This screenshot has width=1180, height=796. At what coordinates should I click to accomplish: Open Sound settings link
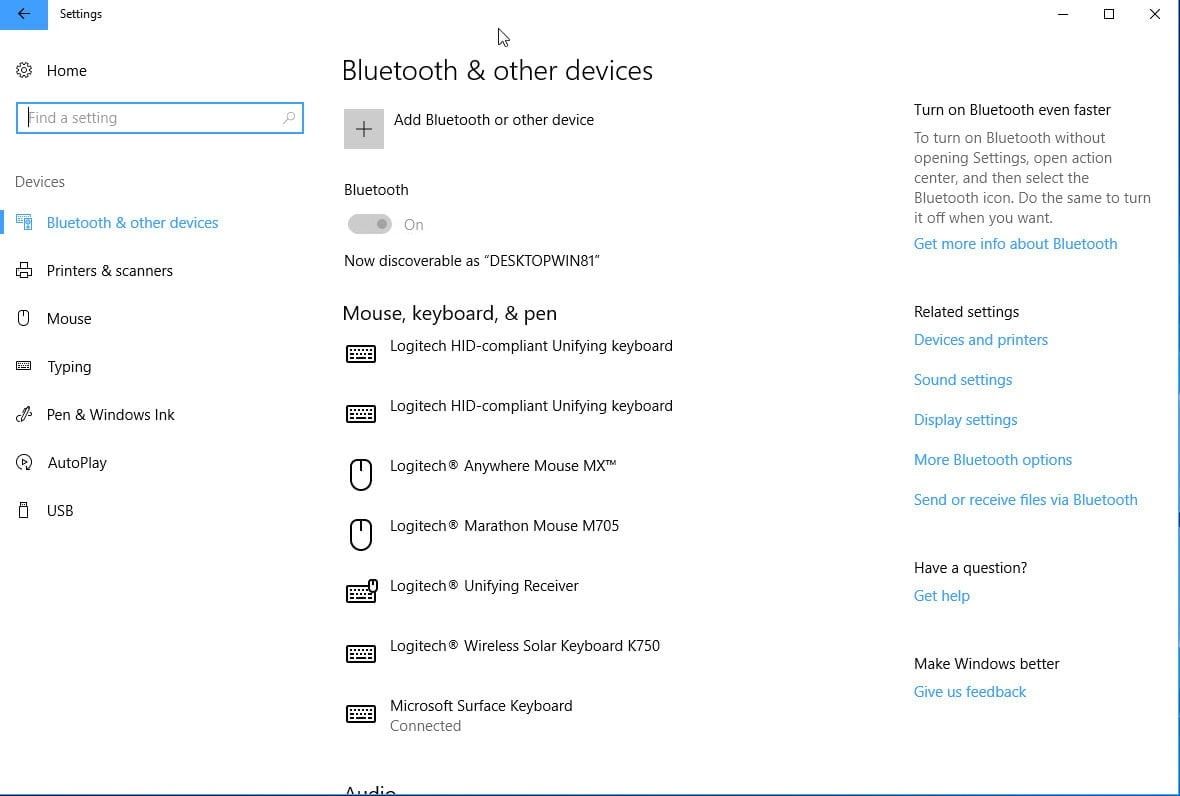point(962,379)
